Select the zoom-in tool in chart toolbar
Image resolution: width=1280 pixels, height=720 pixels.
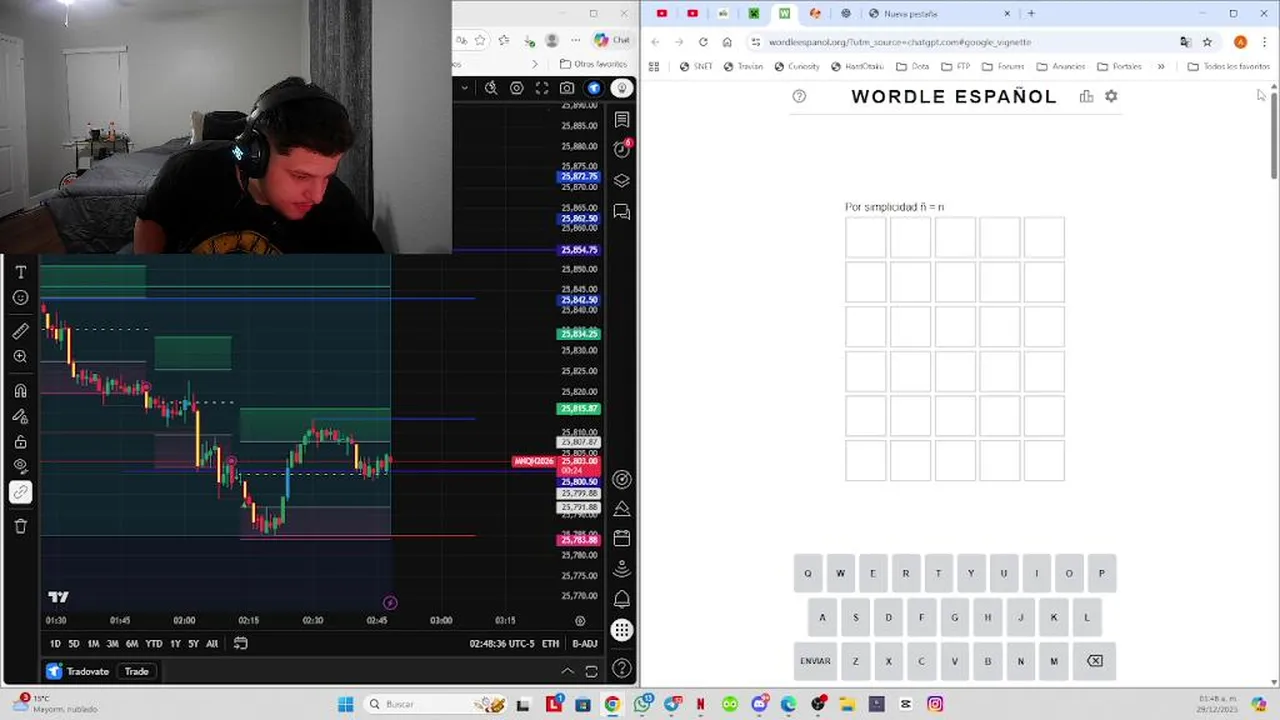pyautogui.click(x=21, y=357)
